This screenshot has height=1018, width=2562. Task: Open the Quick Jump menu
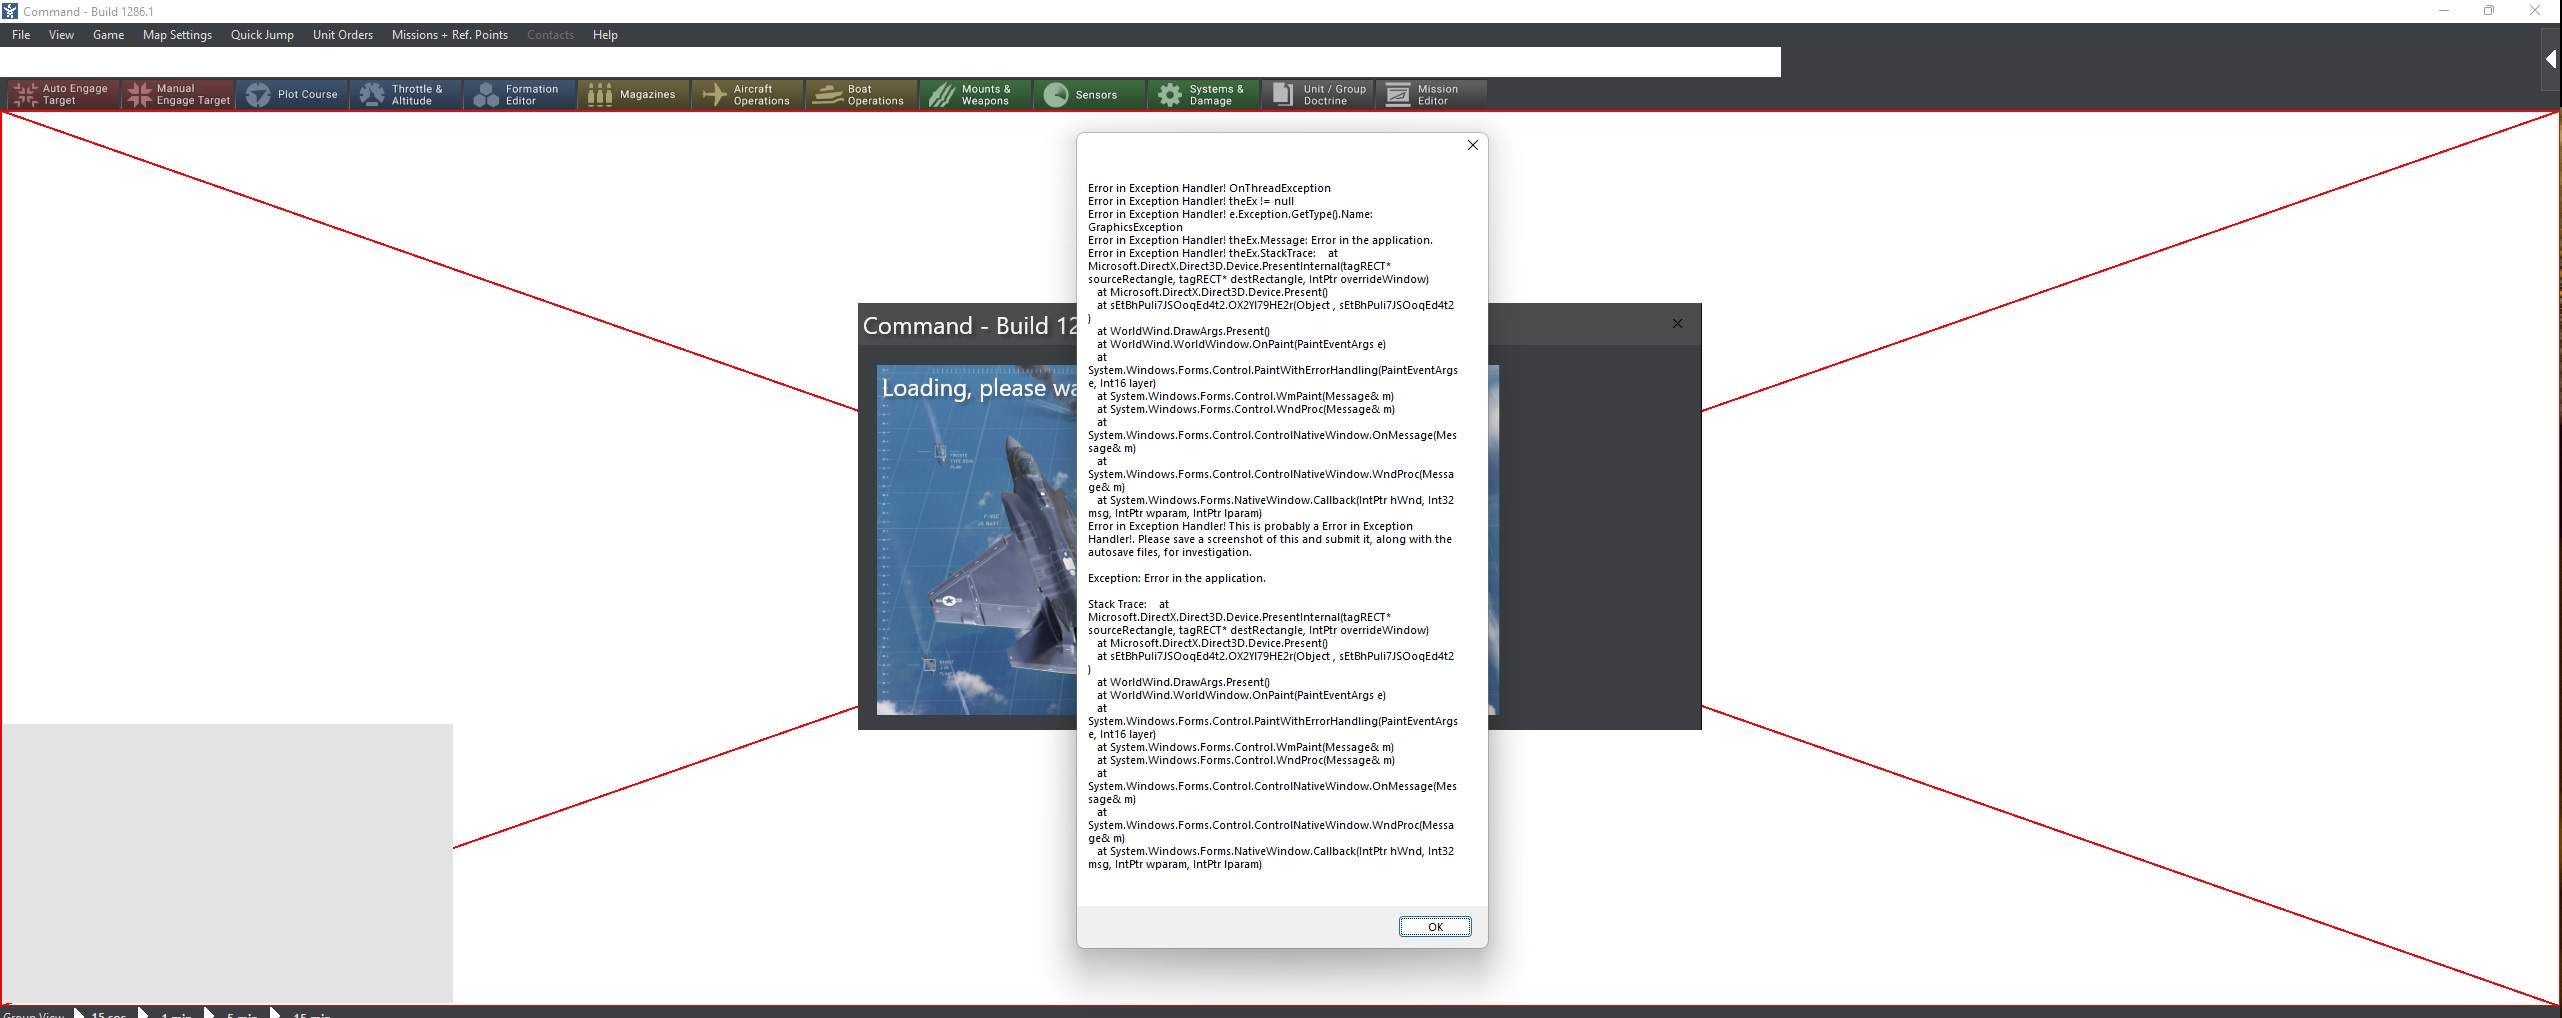click(262, 35)
